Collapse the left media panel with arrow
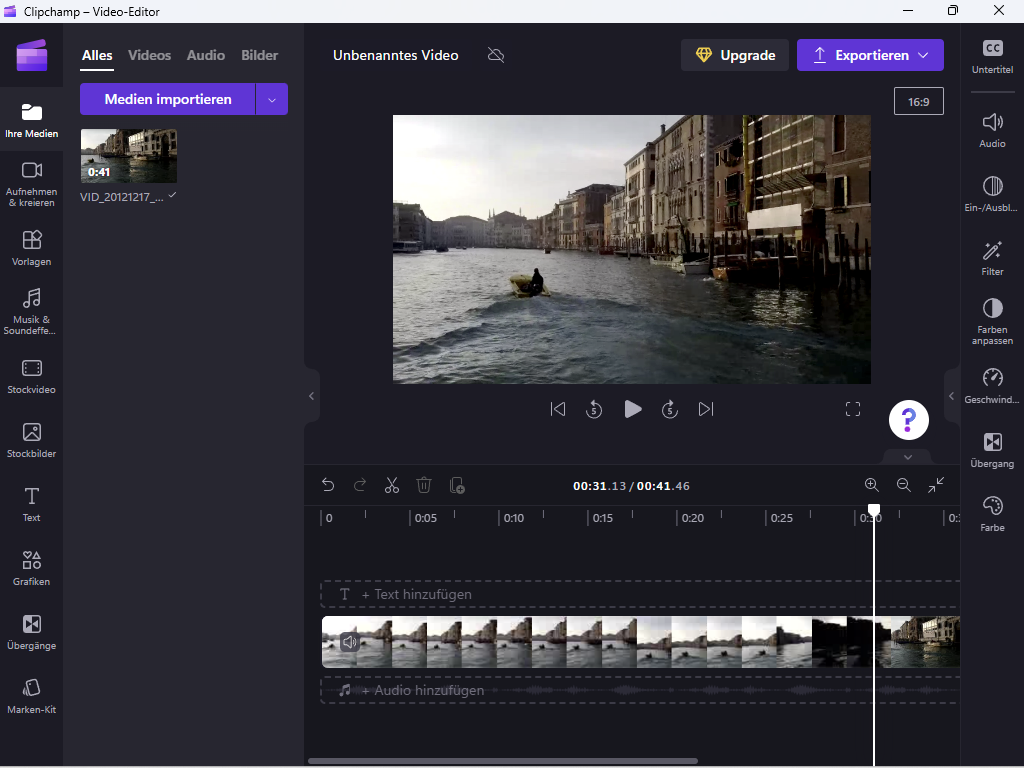The image size is (1024, 768). [311, 396]
